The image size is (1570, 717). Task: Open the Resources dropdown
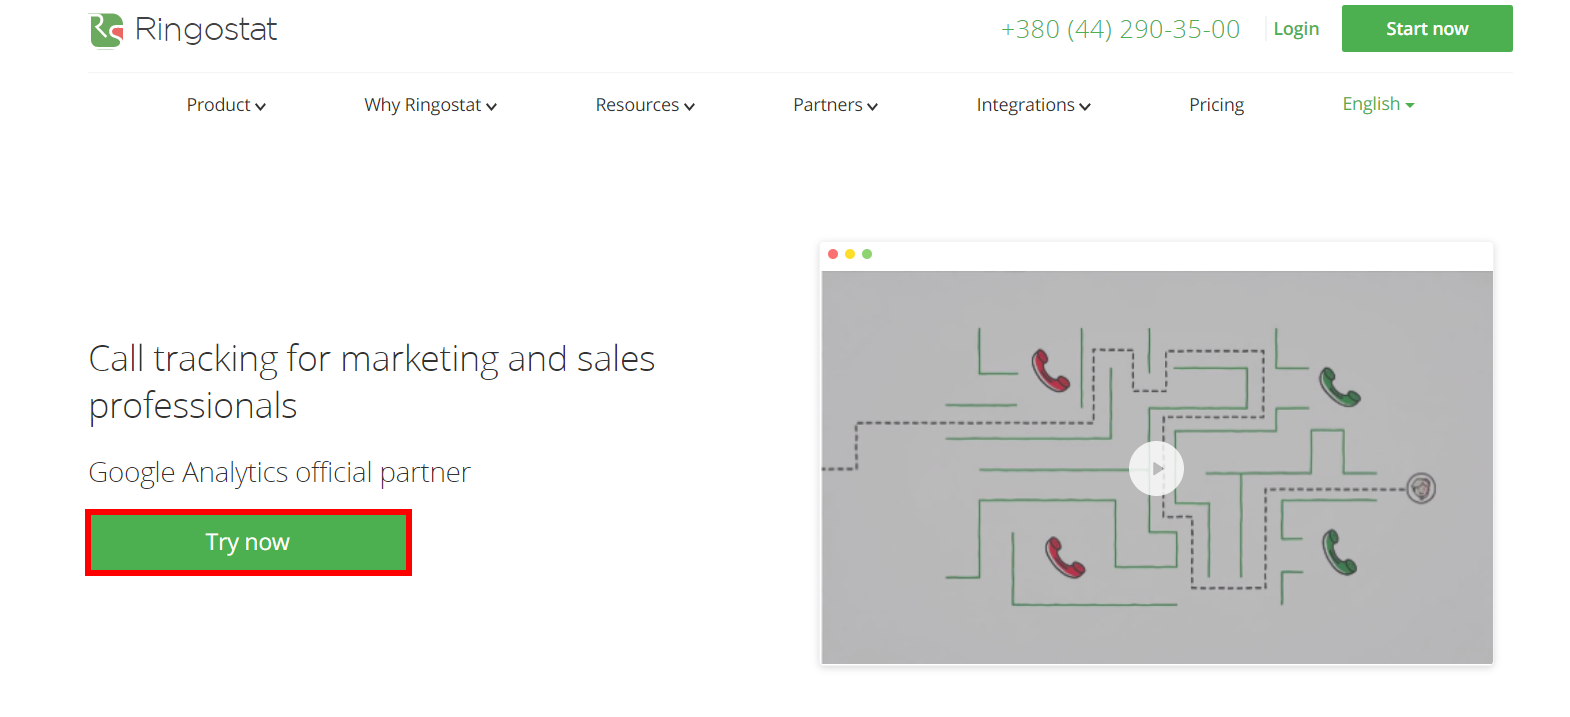pyautogui.click(x=645, y=105)
